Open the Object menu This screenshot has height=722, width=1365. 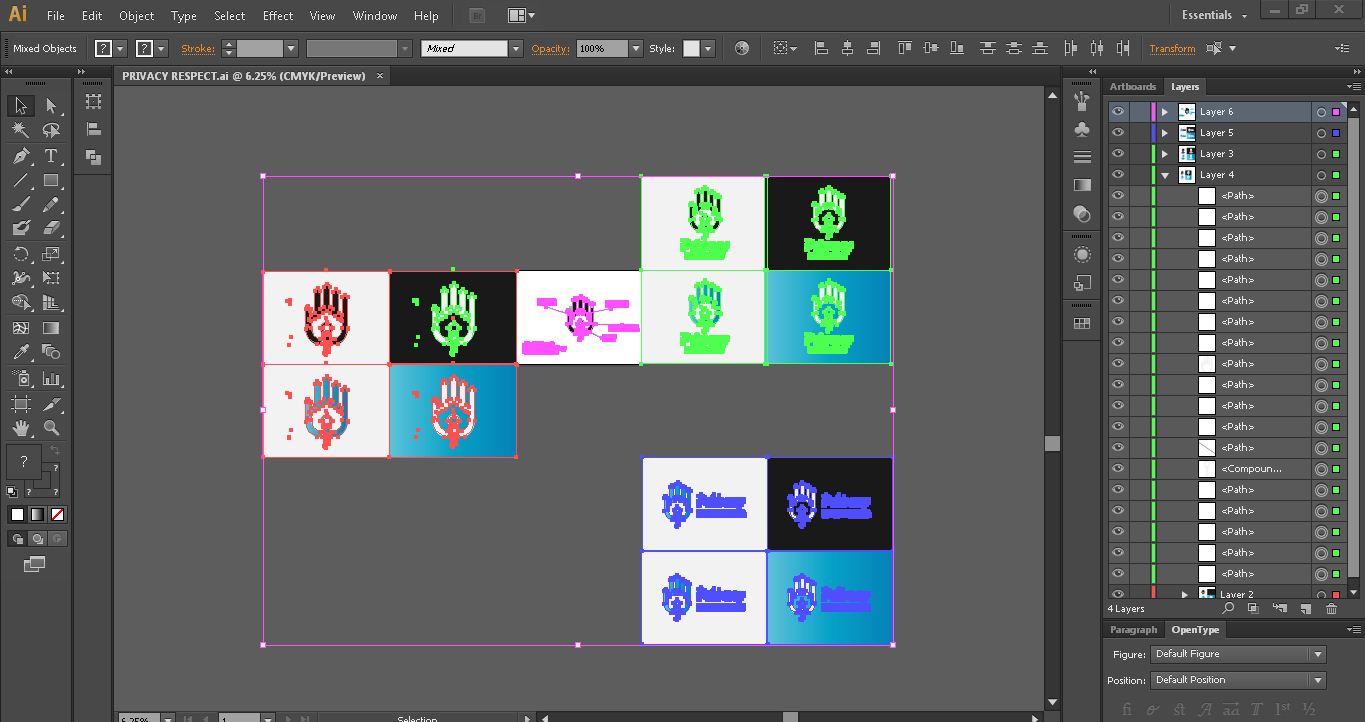[136, 16]
